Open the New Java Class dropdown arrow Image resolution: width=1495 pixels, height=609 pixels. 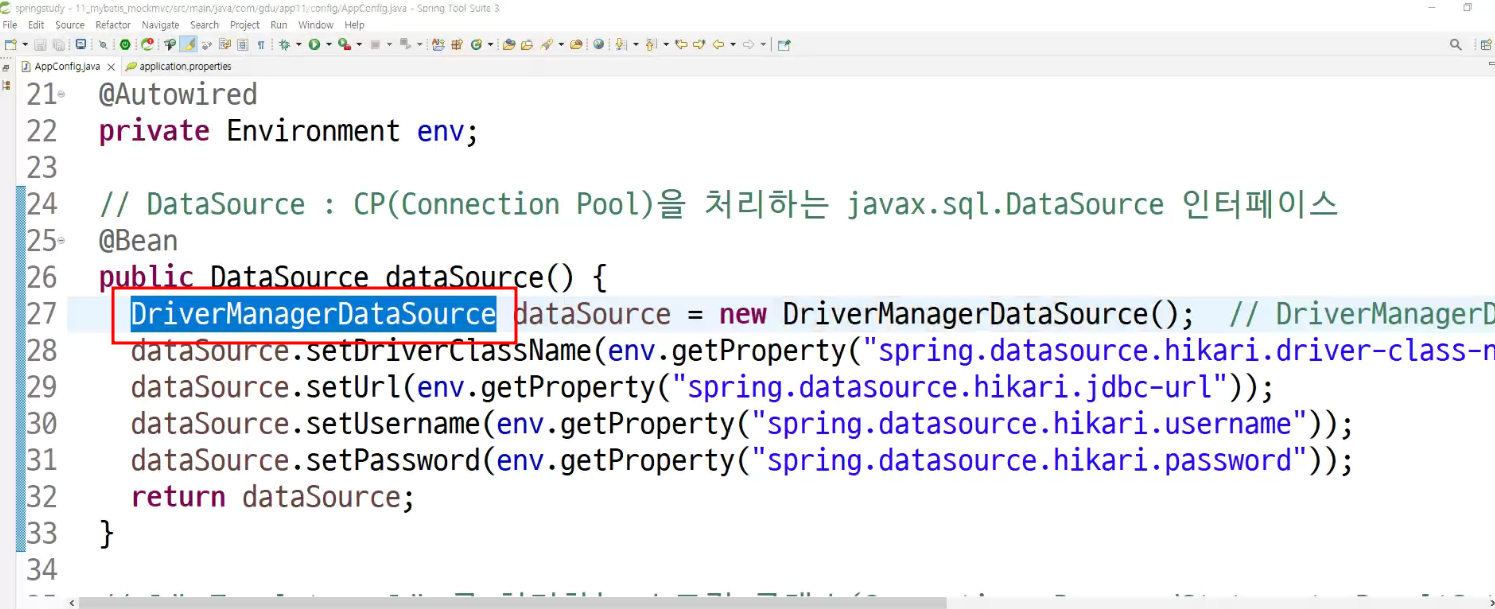pyautogui.click(x=490, y=44)
